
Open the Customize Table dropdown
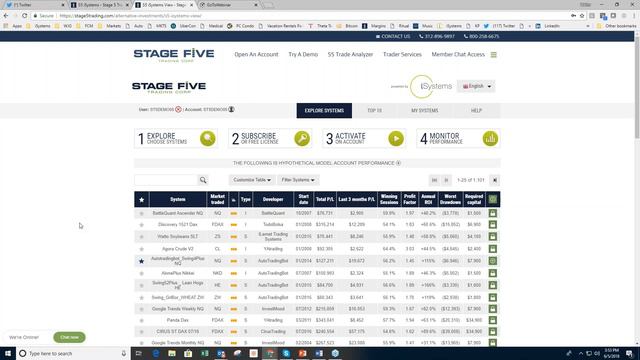pyautogui.click(x=252, y=180)
